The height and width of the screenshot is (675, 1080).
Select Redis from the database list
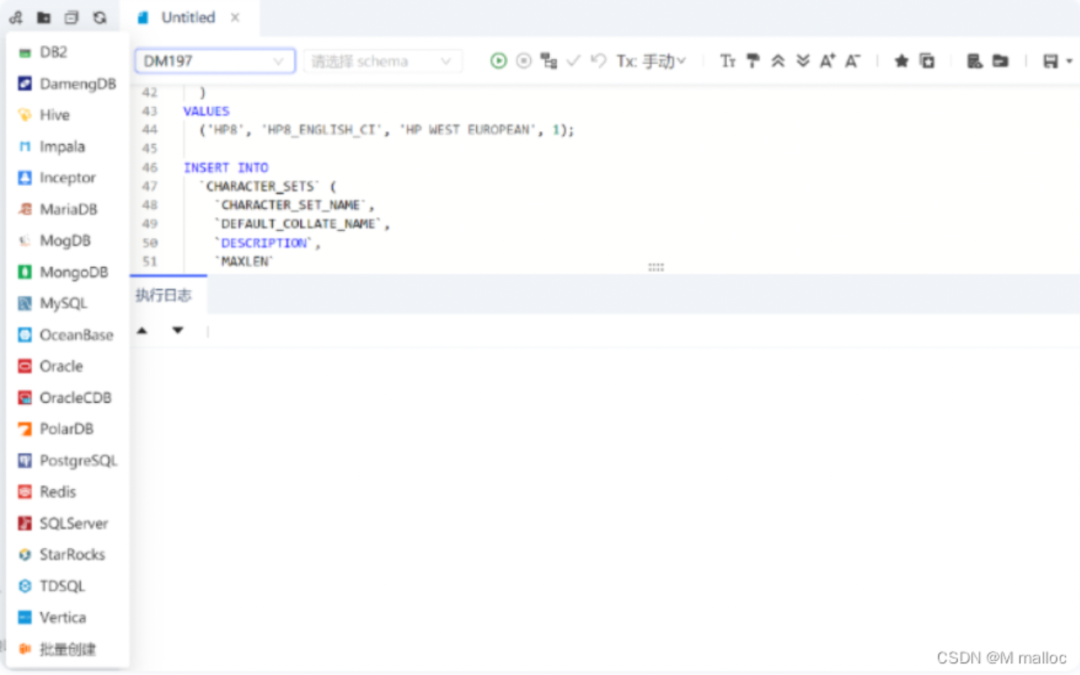(68, 492)
